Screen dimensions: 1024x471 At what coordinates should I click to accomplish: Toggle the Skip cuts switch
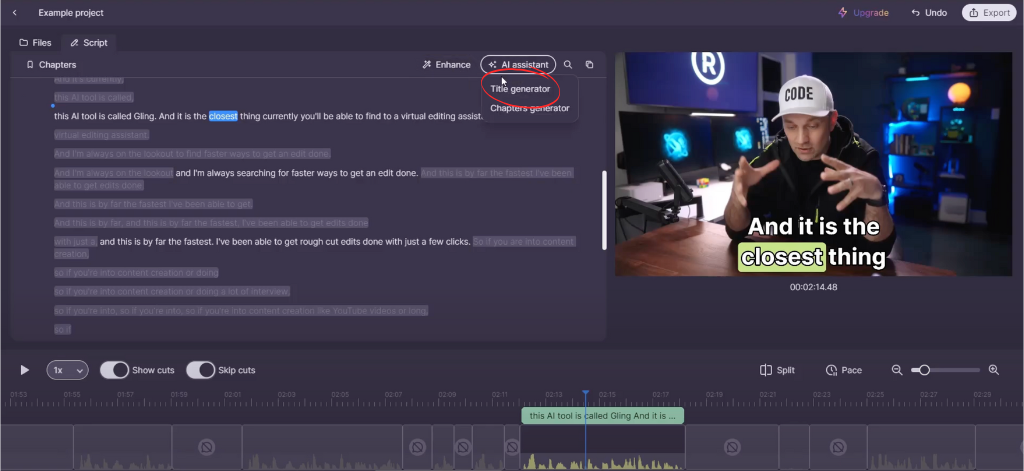(200, 370)
